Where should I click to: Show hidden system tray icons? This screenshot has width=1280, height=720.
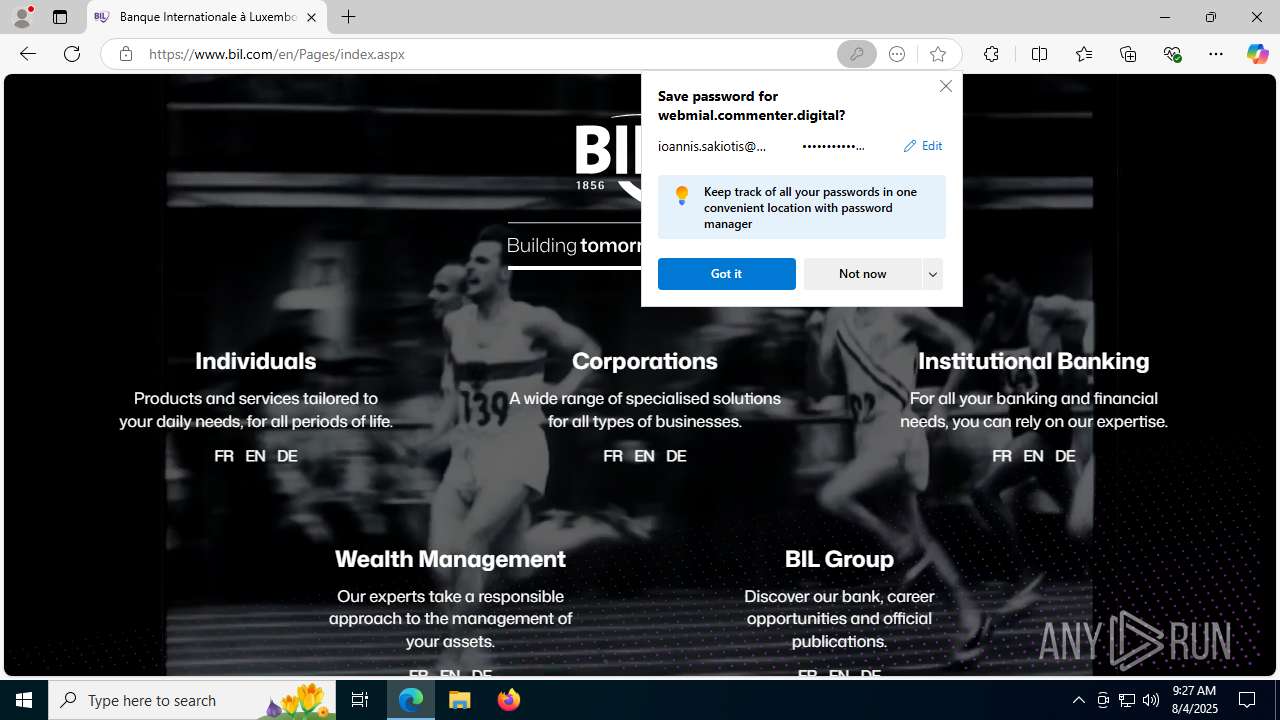tap(1078, 700)
